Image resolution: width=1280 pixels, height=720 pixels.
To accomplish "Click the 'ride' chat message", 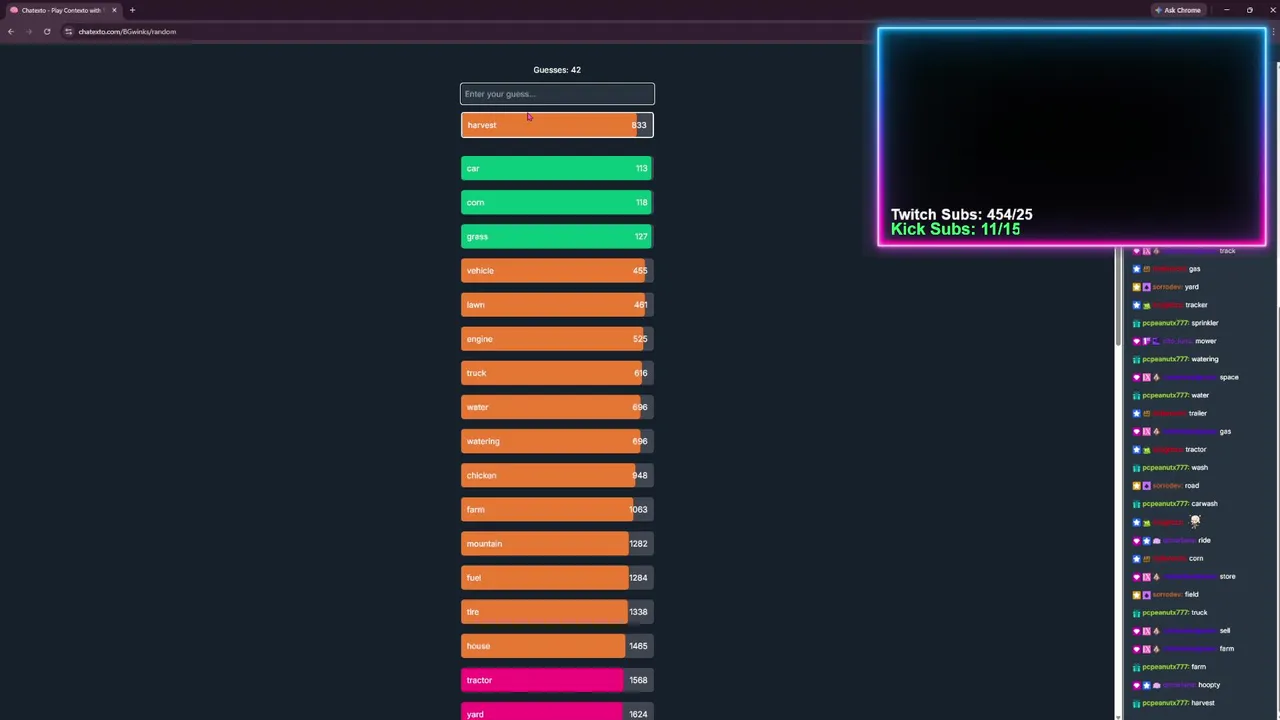I will 1204,540.
